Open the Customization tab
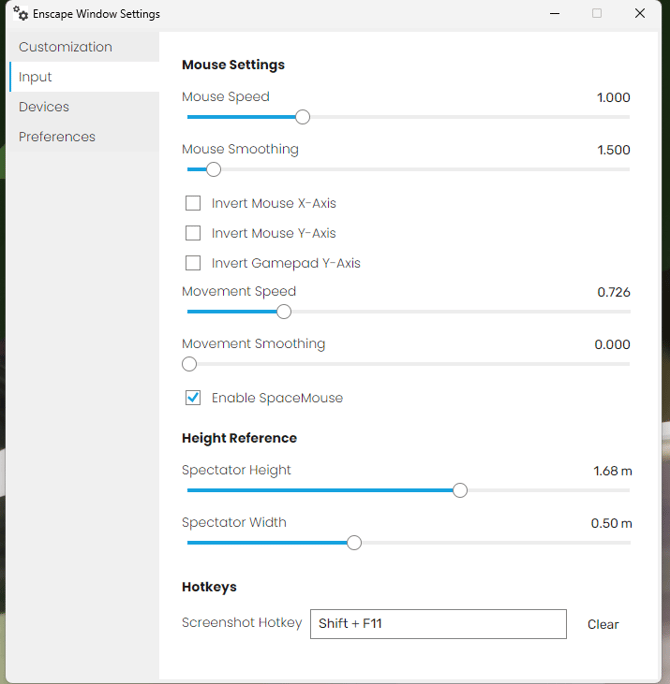670x684 pixels. click(66, 47)
